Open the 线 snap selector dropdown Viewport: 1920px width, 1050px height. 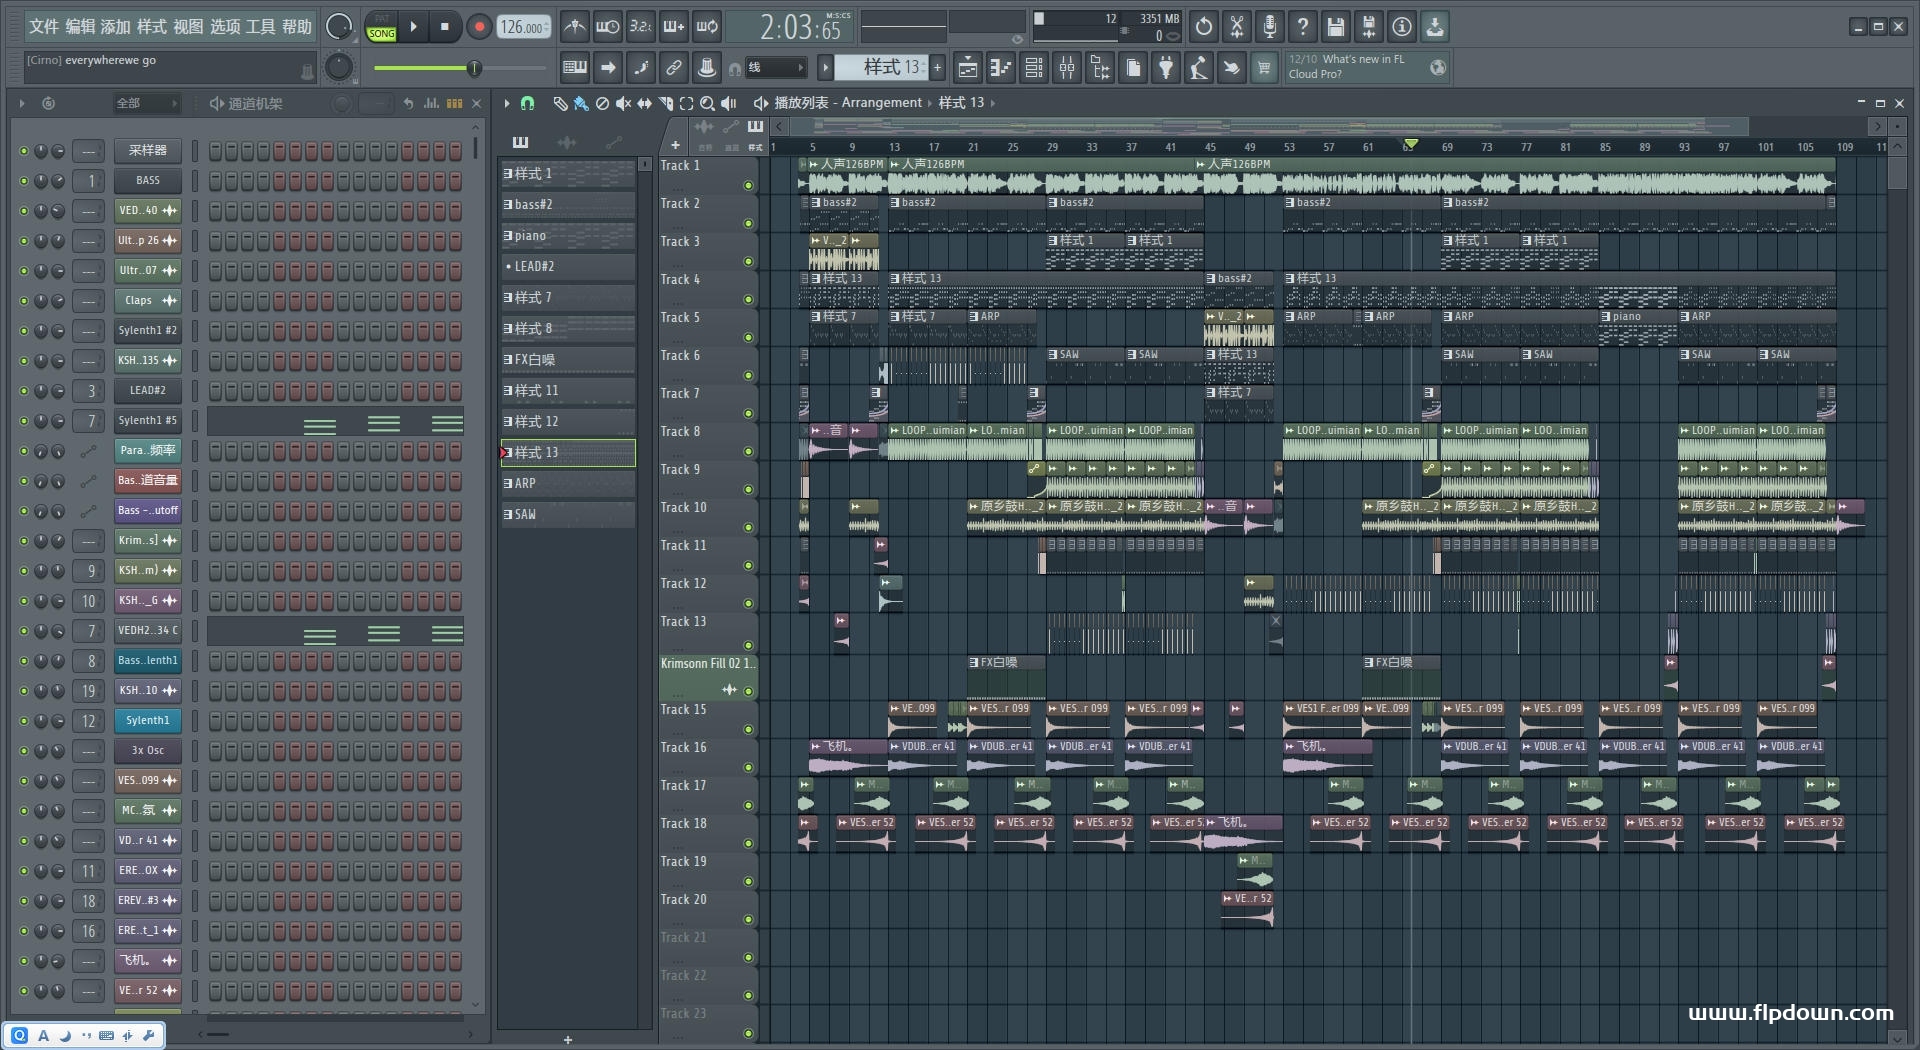[776, 68]
